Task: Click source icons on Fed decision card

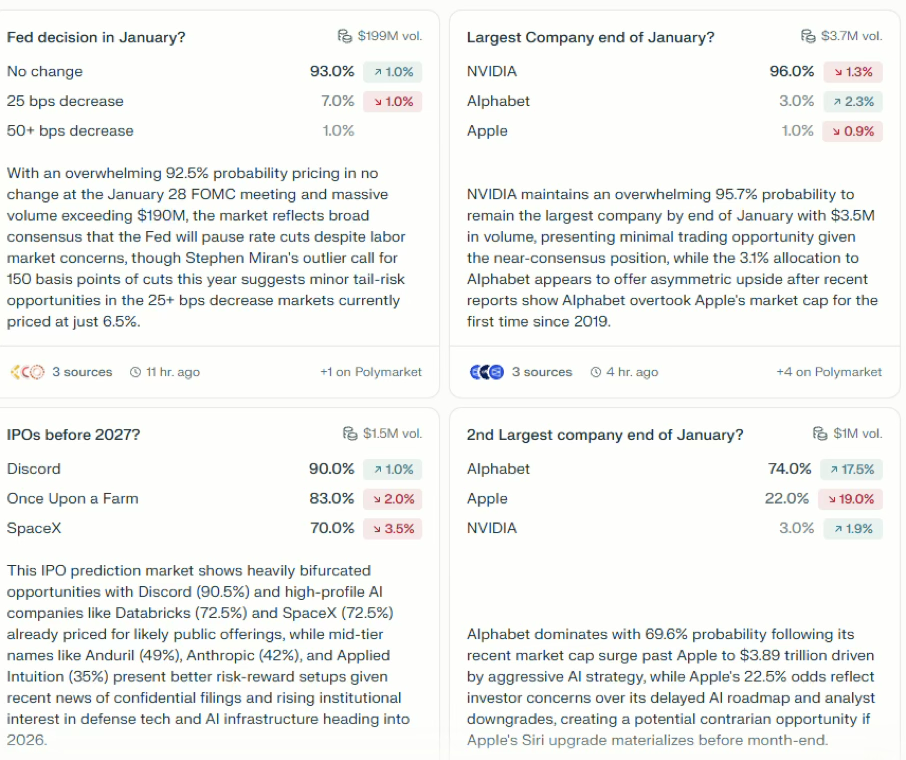Action: (27, 372)
